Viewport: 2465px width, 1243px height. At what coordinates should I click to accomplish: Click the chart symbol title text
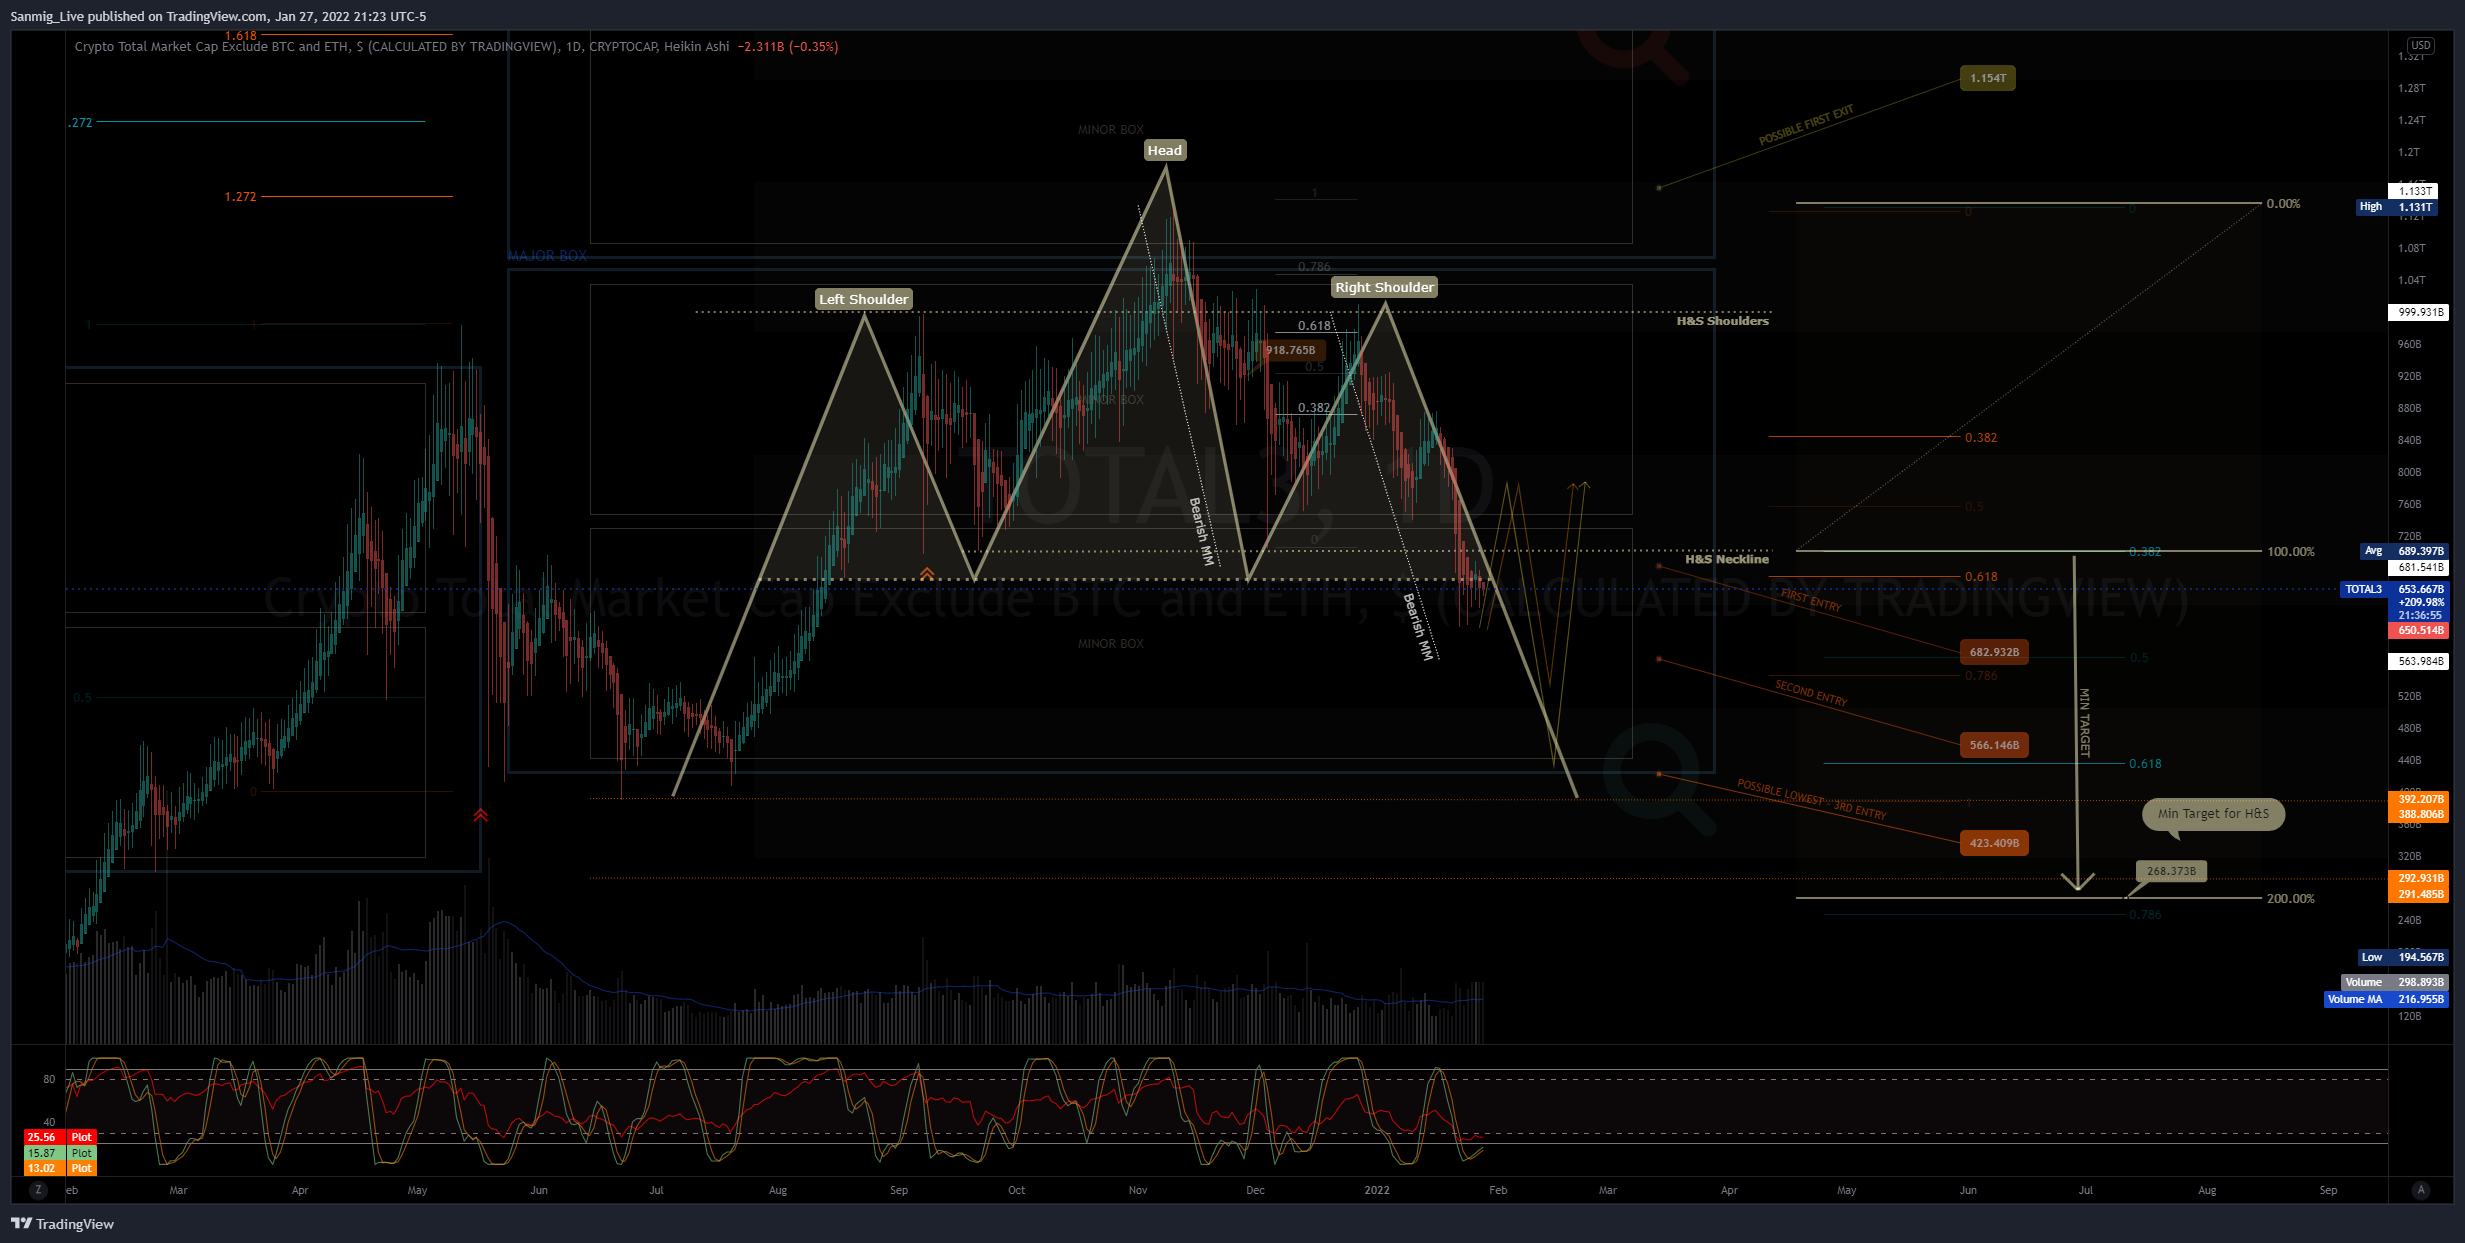(x=402, y=46)
